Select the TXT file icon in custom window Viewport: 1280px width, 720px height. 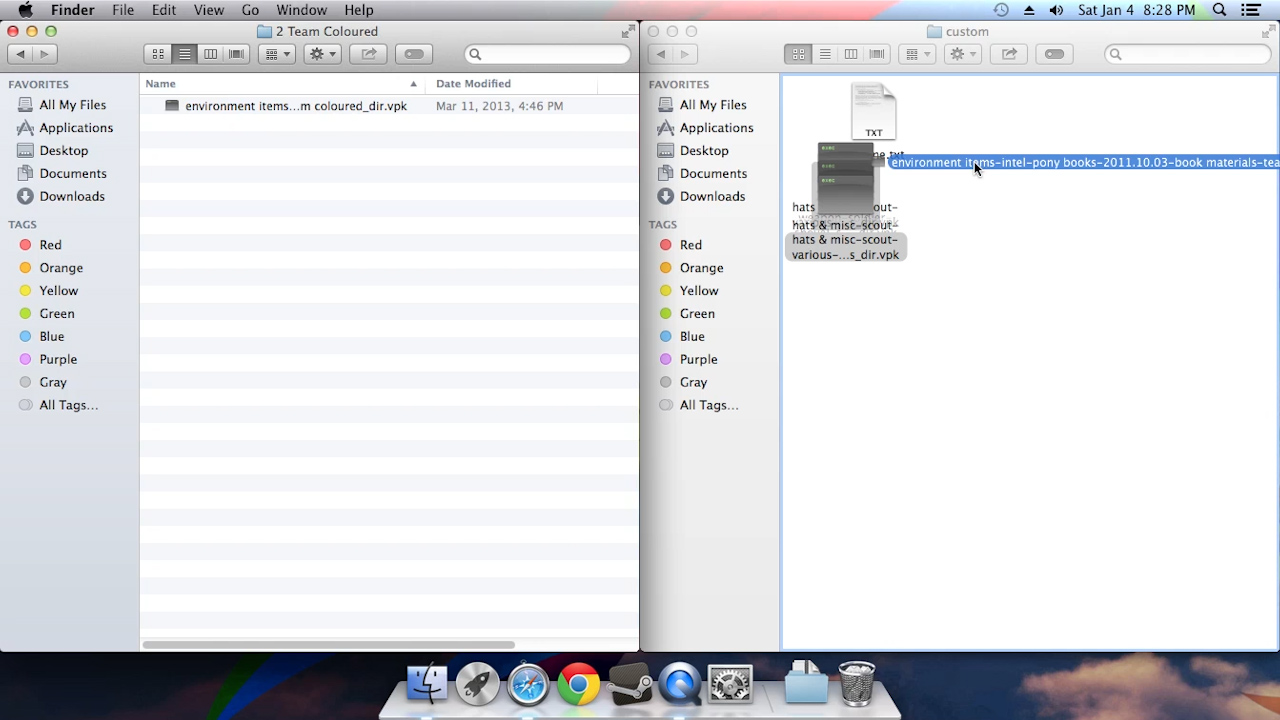(x=874, y=112)
